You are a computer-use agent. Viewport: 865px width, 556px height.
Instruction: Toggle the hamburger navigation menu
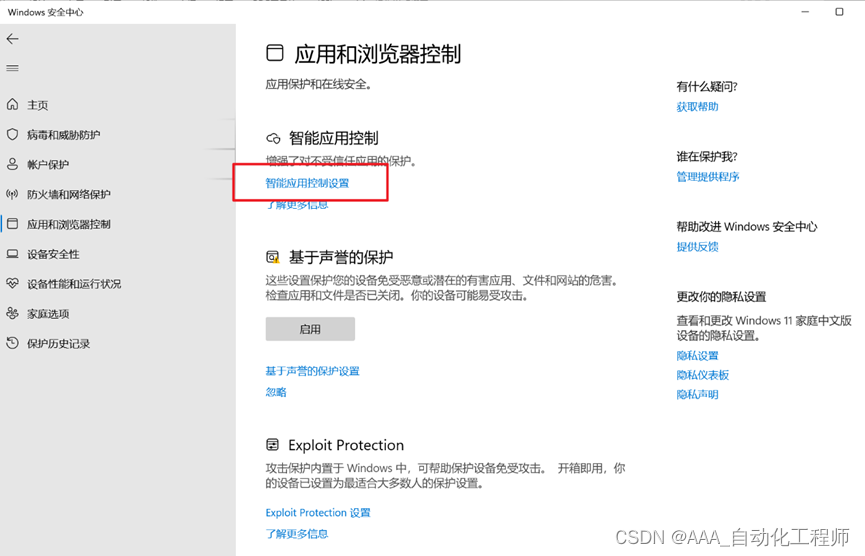12,68
